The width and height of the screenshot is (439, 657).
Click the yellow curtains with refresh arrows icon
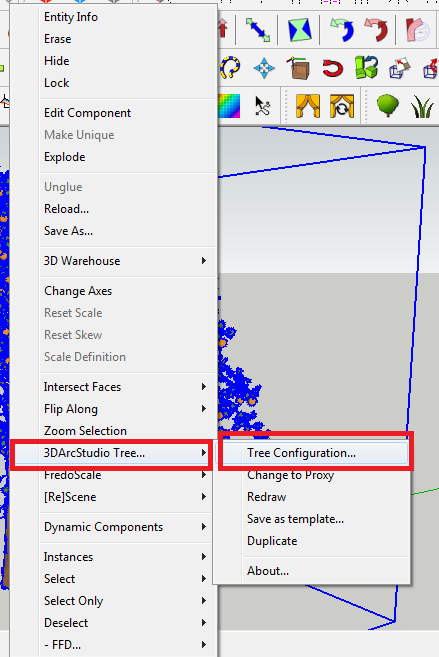point(342,106)
